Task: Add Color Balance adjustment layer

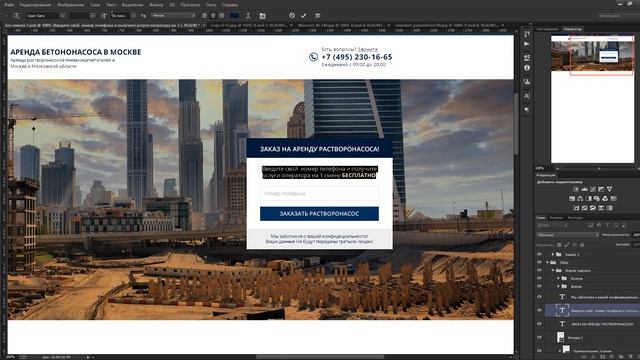Action: [x=580, y=199]
